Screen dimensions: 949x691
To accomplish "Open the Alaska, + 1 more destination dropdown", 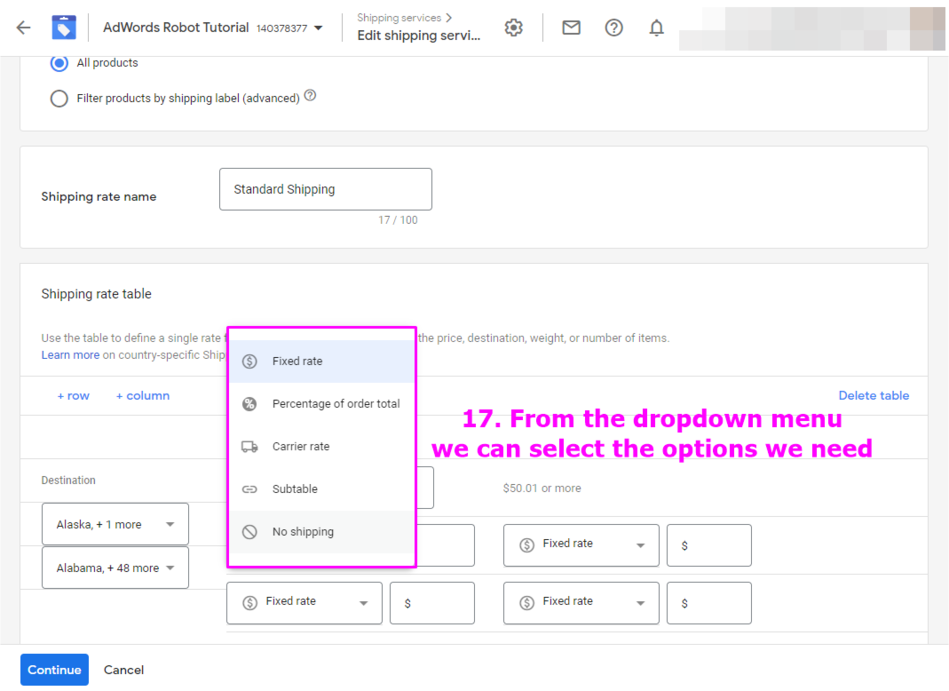I will click(x=115, y=524).
